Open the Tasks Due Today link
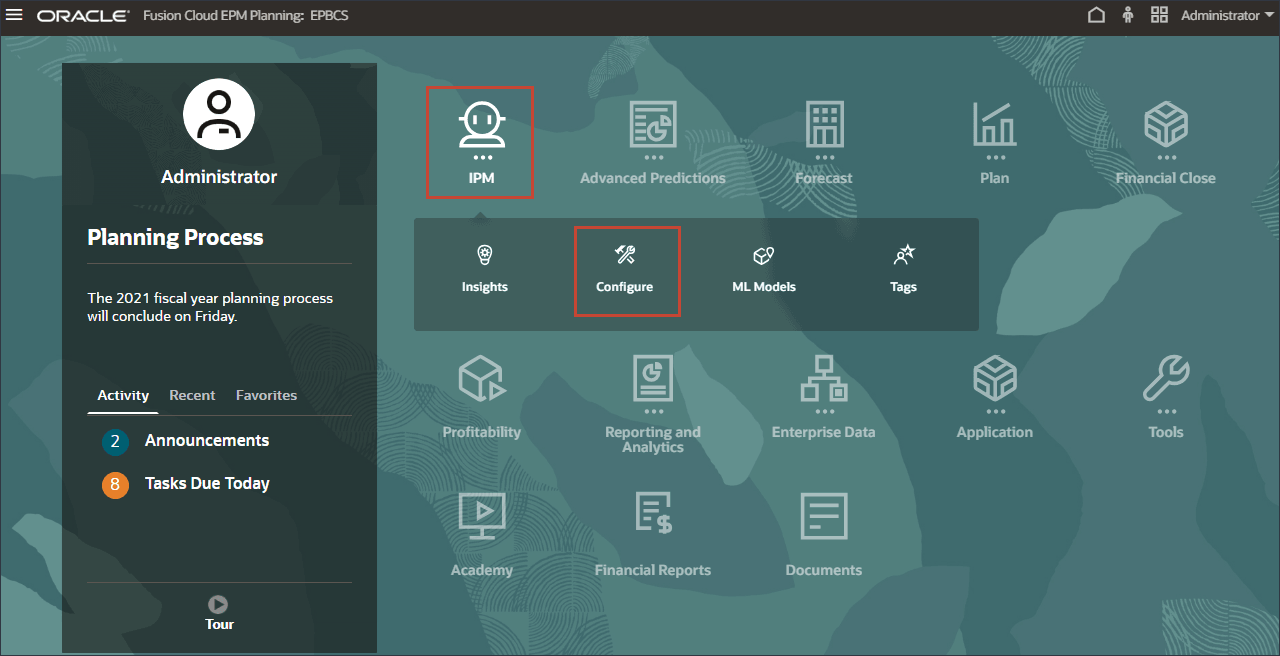The width and height of the screenshot is (1280, 656). pos(207,483)
